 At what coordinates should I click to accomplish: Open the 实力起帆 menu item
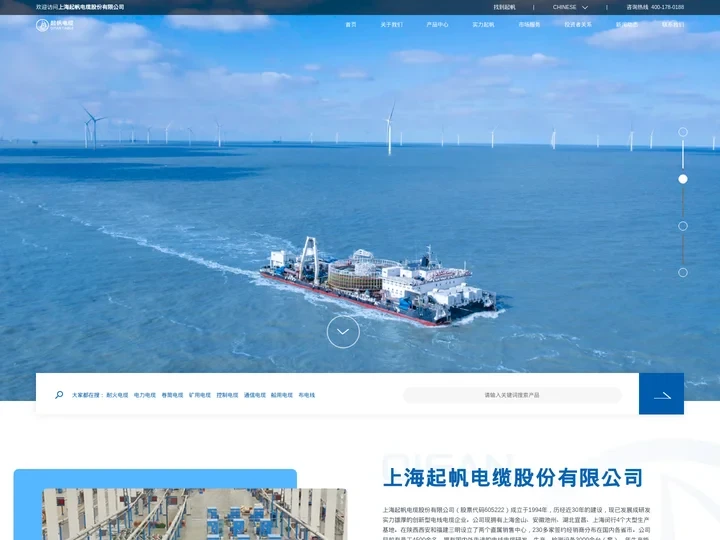483,25
